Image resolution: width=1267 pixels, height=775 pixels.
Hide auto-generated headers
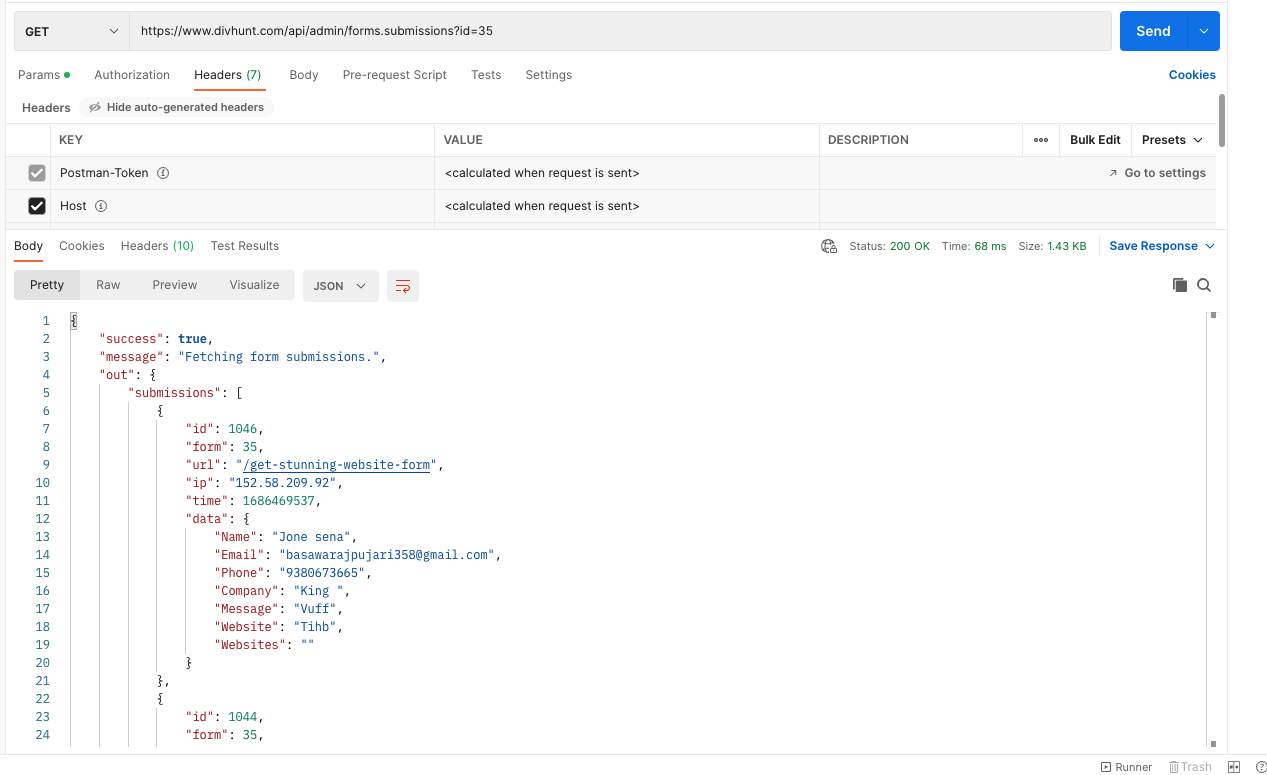click(x=176, y=107)
